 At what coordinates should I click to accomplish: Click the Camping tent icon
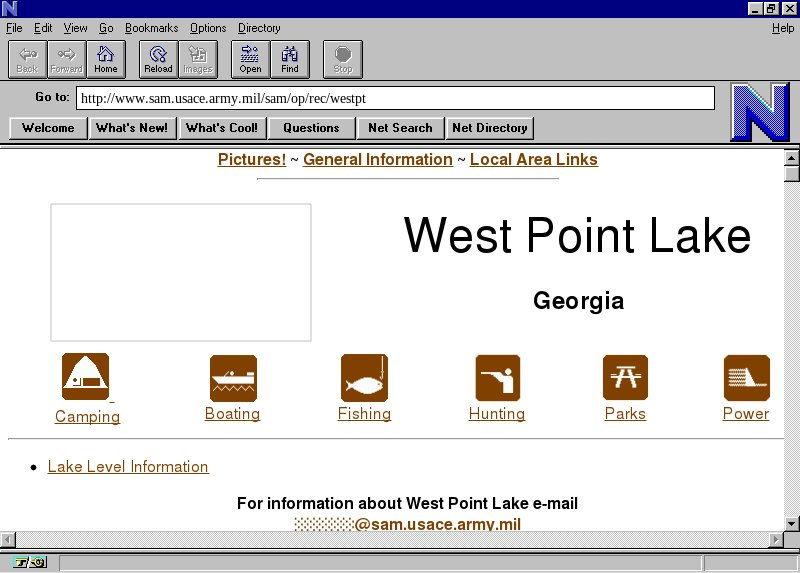click(x=86, y=377)
